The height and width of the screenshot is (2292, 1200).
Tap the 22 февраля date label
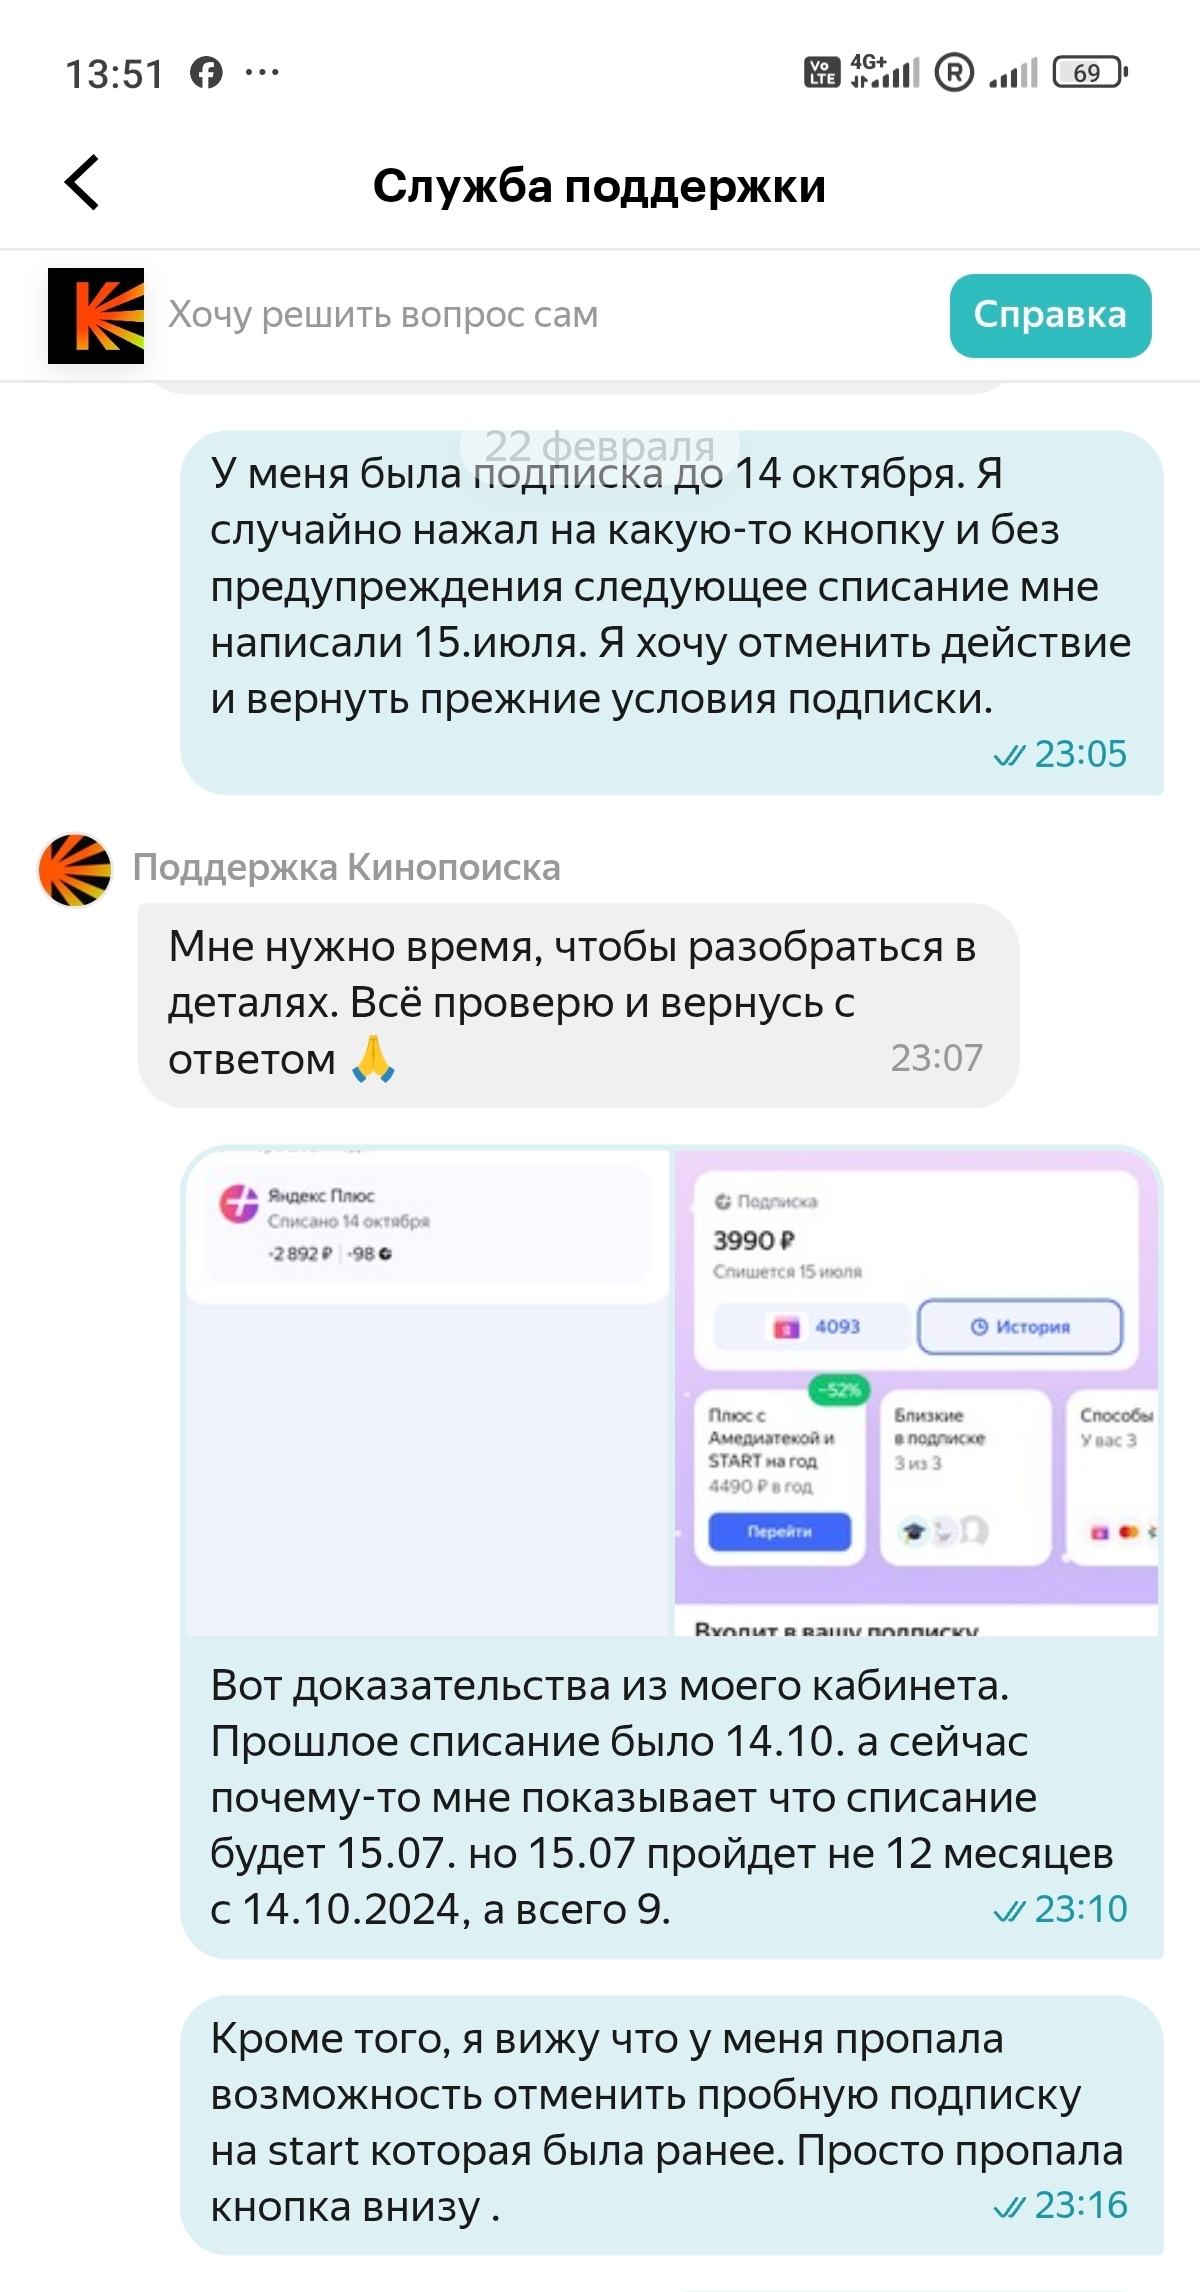[x=600, y=445]
